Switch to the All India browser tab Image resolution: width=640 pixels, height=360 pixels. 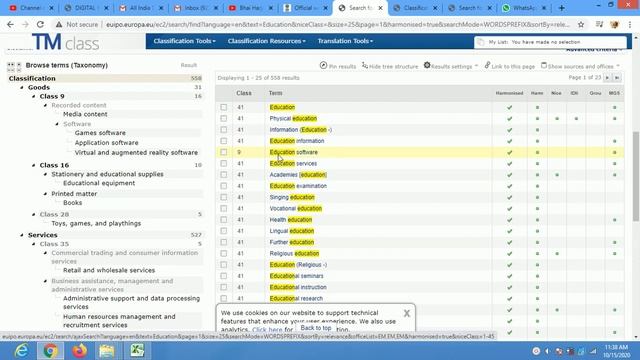tap(140, 8)
